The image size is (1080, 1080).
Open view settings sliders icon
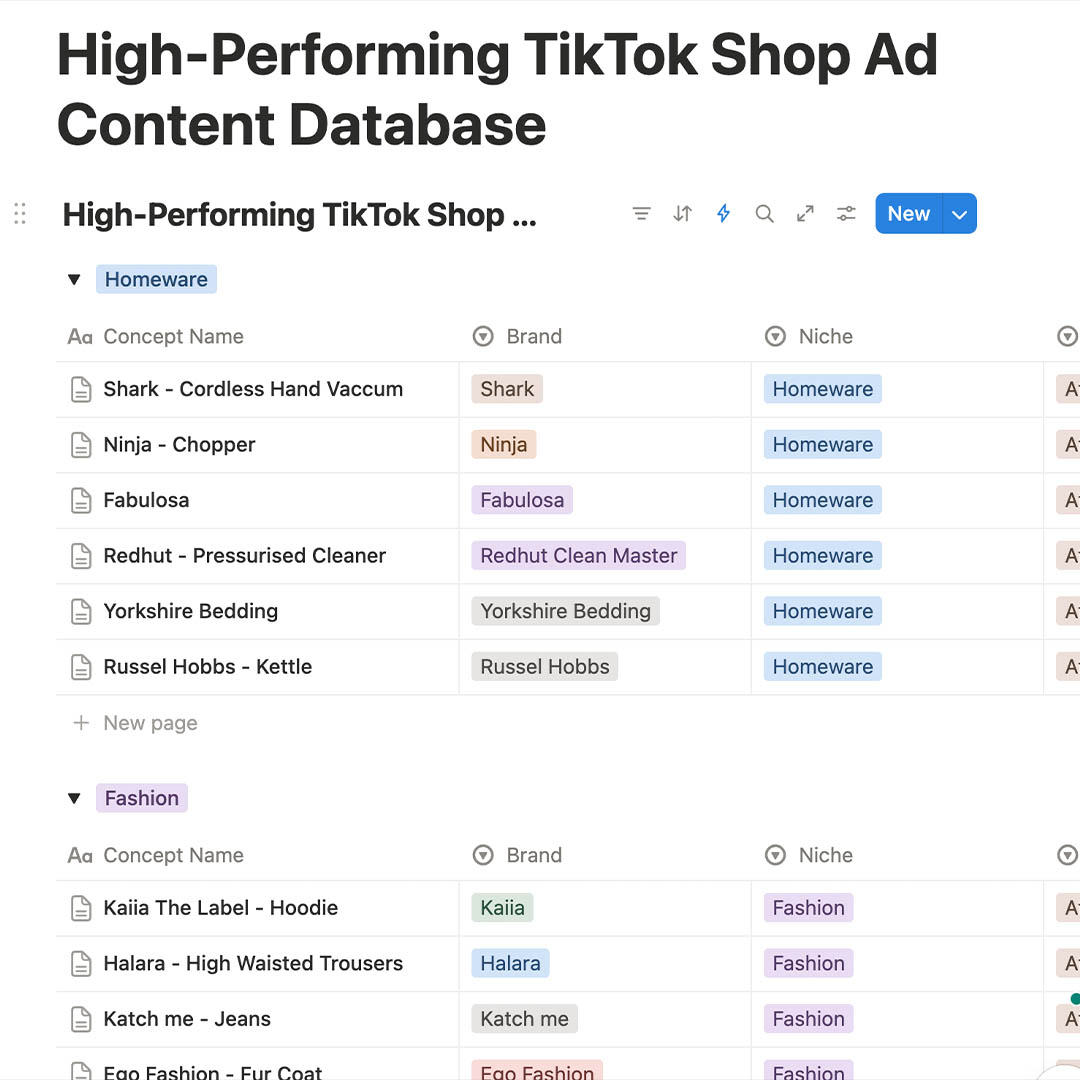(846, 214)
